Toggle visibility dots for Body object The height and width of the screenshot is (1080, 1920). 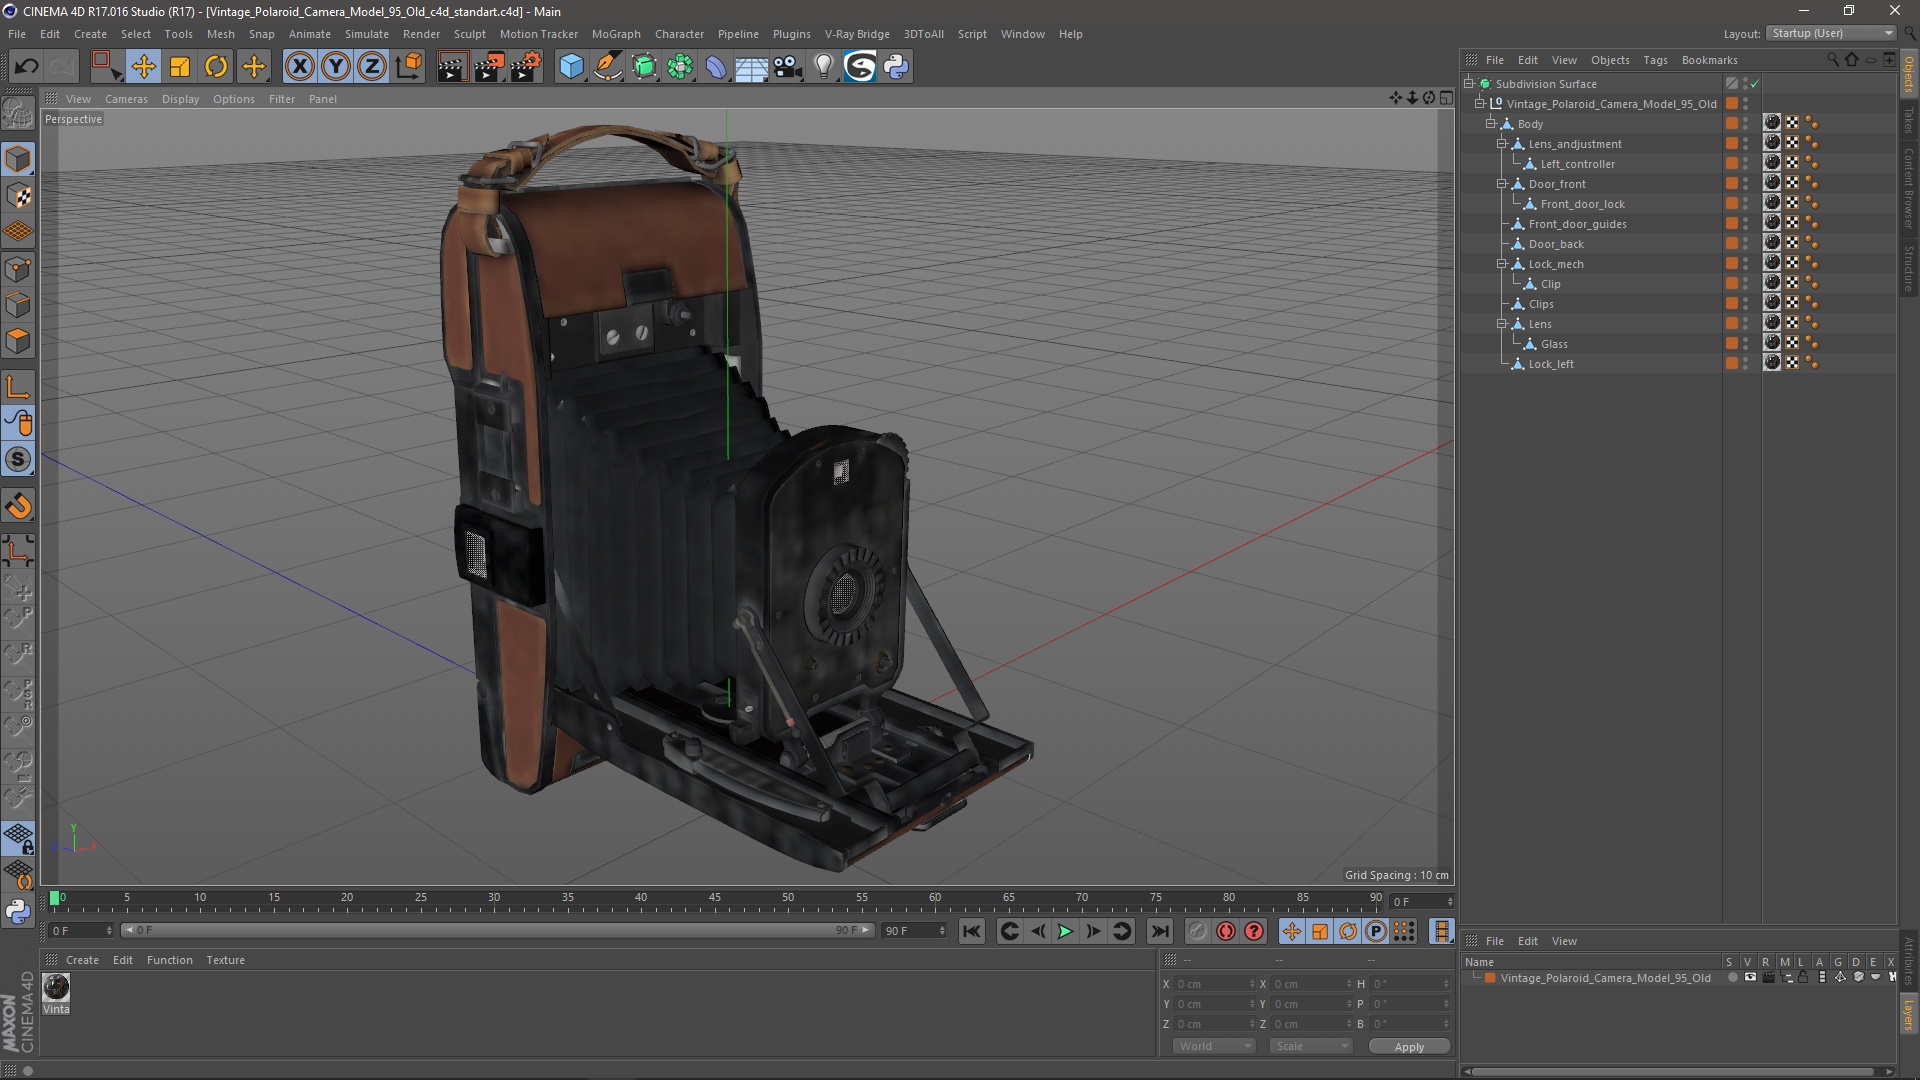click(x=1746, y=124)
